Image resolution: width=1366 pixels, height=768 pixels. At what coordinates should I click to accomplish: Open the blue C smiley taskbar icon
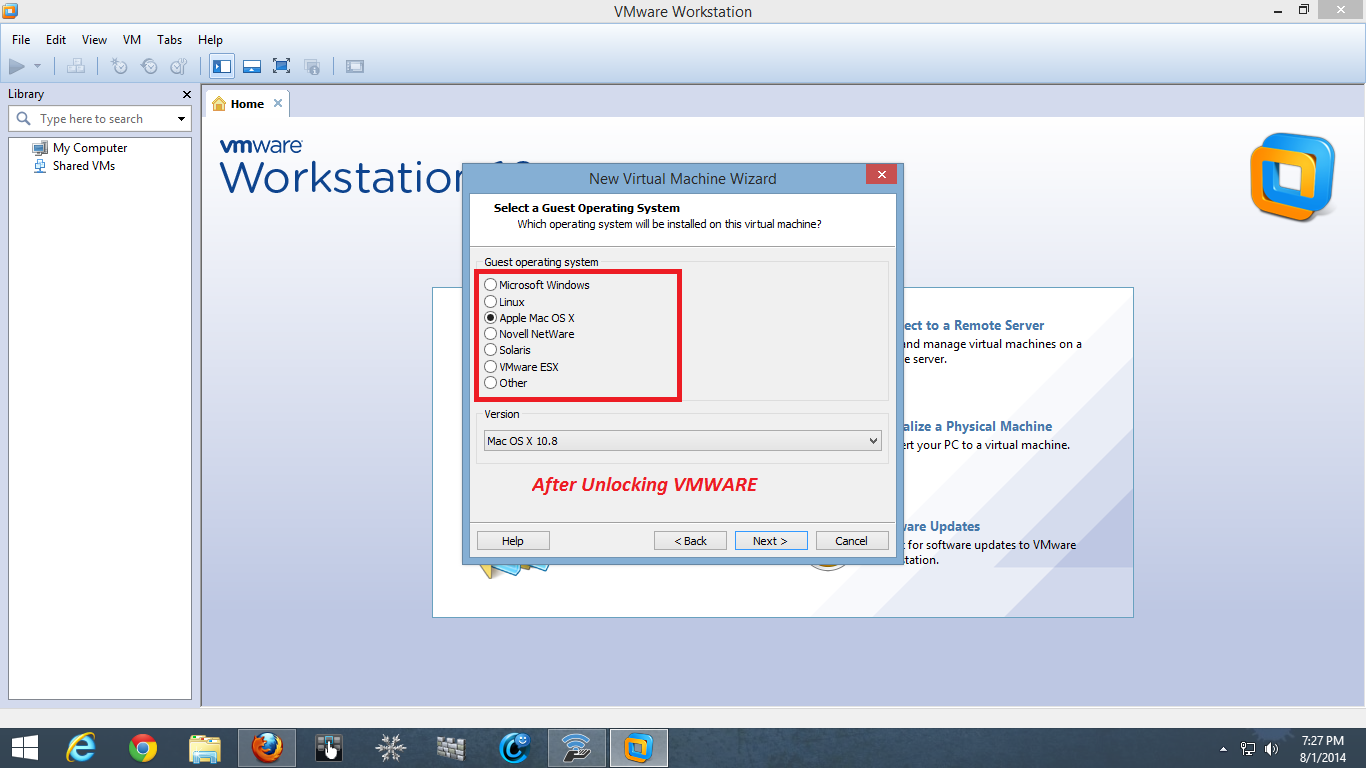tap(514, 748)
